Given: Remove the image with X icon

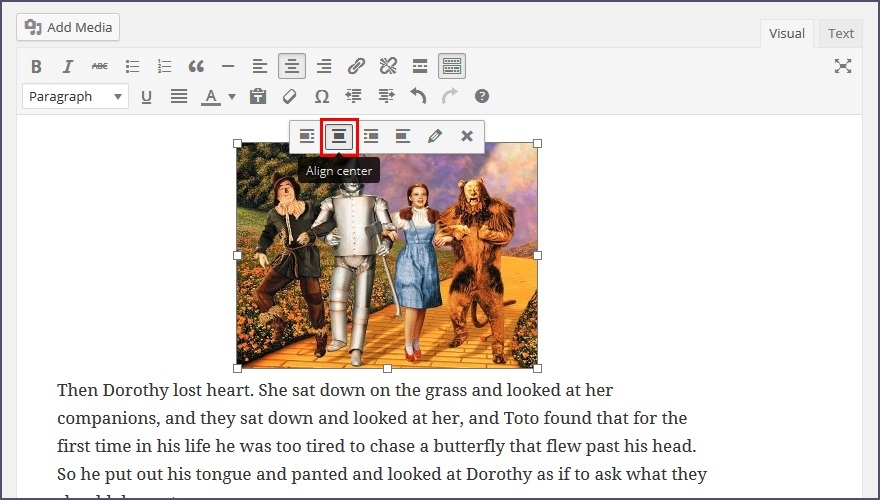Looking at the screenshot, I should pos(467,136).
